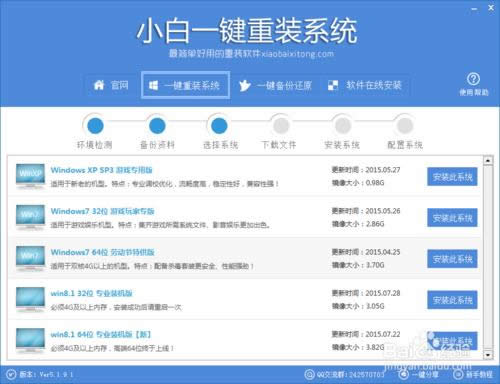This screenshot has width=500, height=384.
Task: Click the Windows7 32位 monitor thumbnail
Action: click(x=30, y=217)
